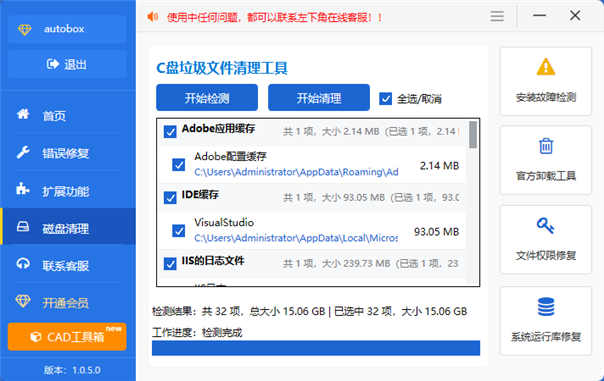
Task: Open the 安装故障检测 tool card
Action: coord(546,81)
